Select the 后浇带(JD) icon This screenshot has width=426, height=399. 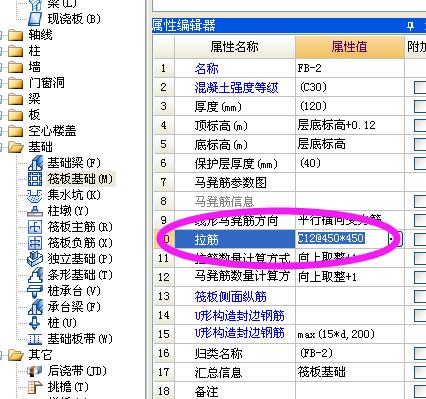pyautogui.click(x=35, y=371)
